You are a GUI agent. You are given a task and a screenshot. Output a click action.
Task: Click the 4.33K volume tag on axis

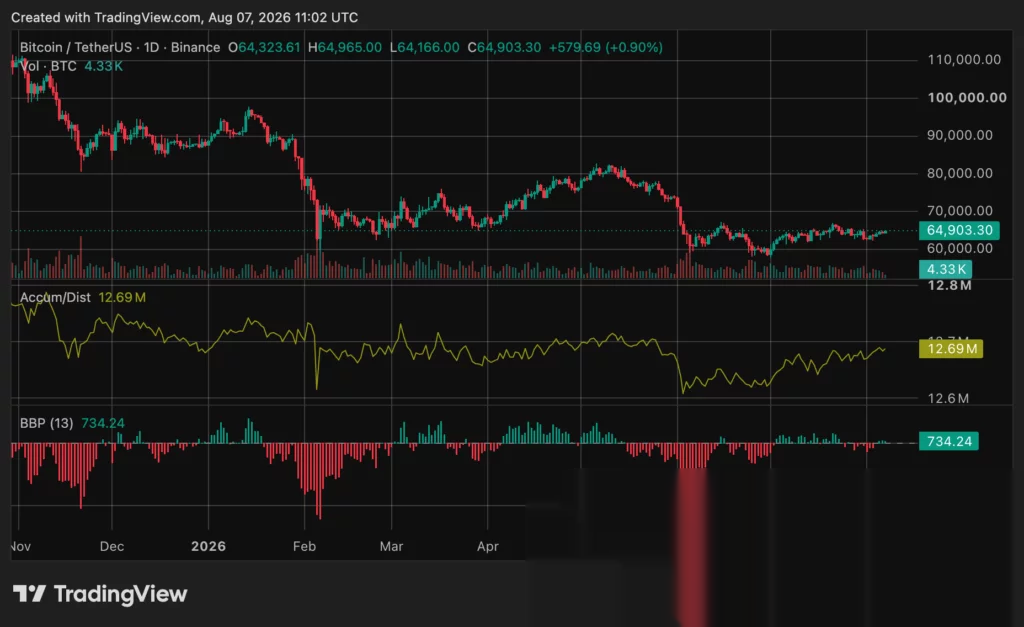(x=946, y=269)
